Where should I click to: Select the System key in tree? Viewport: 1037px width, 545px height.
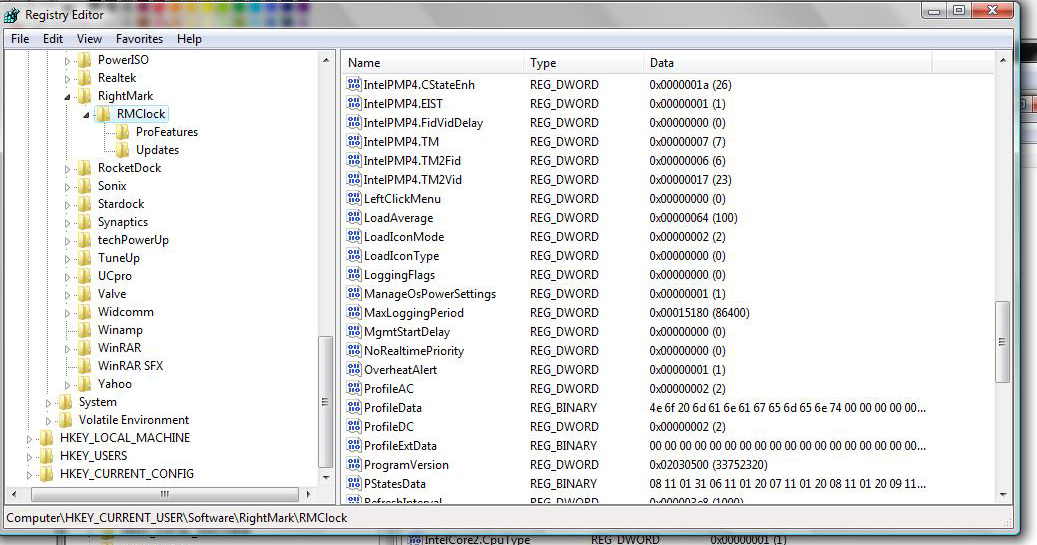pyautogui.click(x=97, y=401)
